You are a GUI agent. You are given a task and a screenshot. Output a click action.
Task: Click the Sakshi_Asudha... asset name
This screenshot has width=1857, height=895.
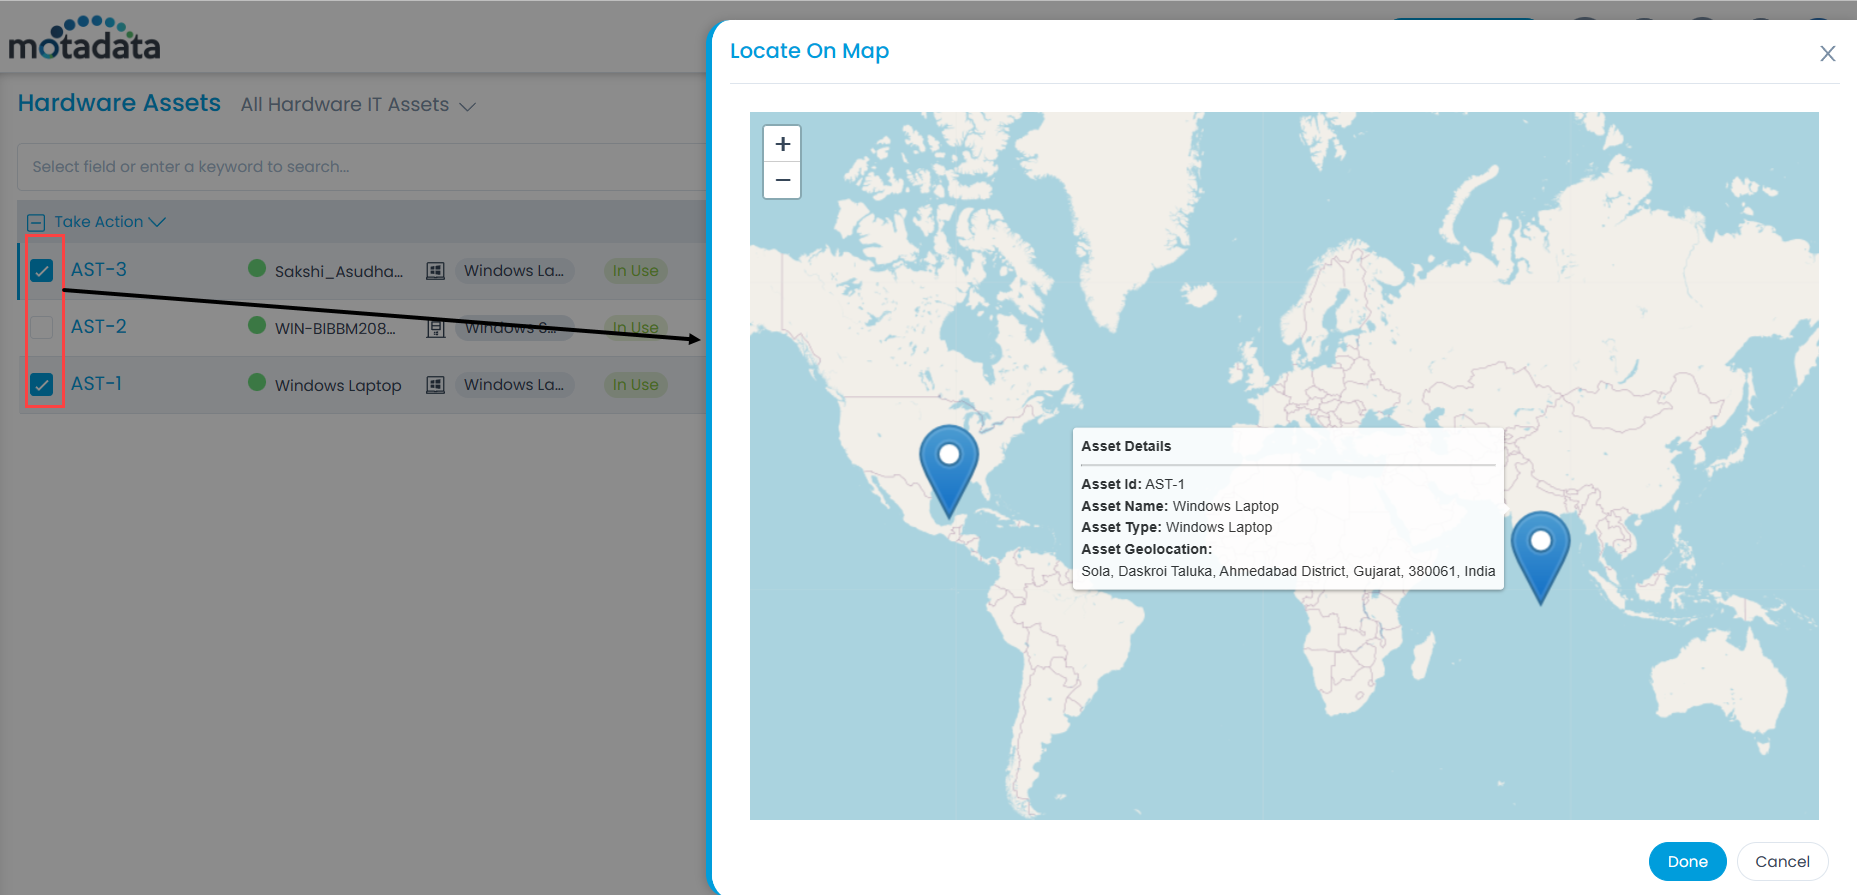point(339,272)
